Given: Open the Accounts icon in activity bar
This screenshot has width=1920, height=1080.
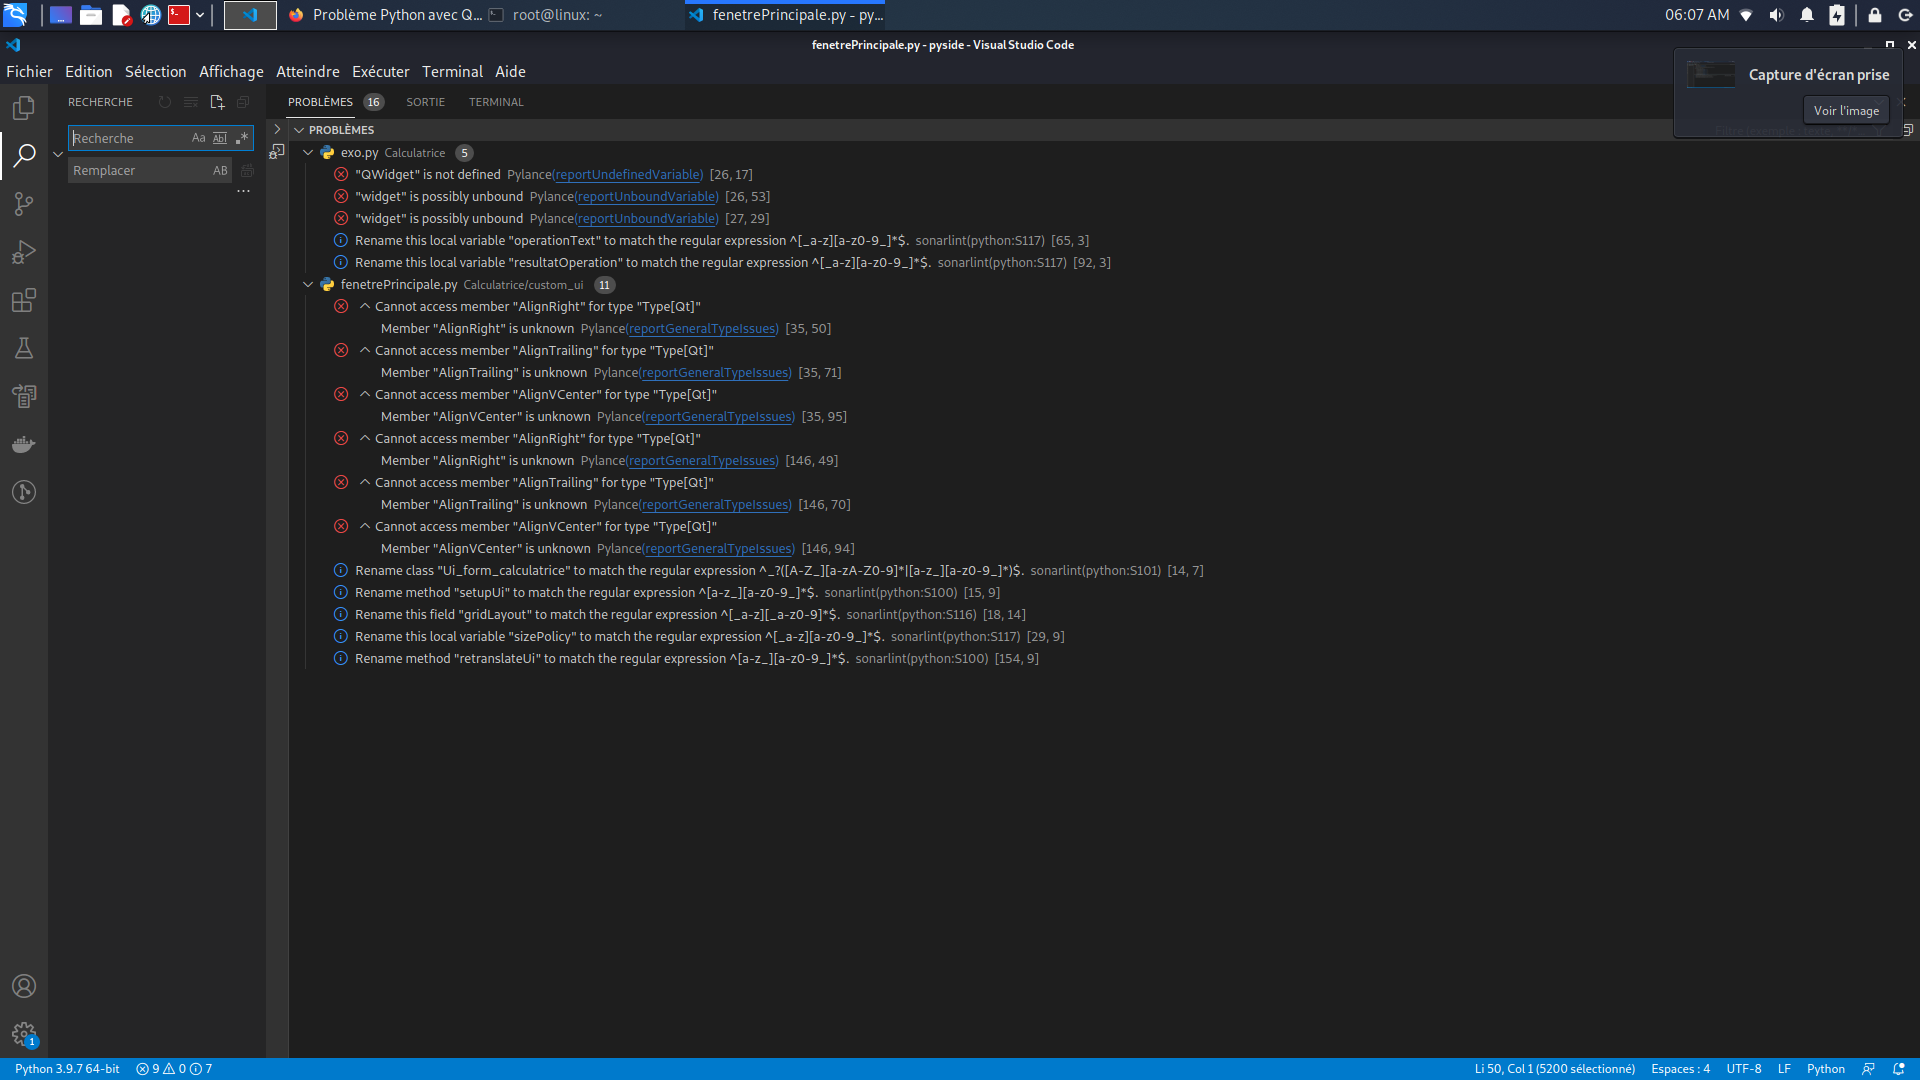Looking at the screenshot, I should [24, 986].
